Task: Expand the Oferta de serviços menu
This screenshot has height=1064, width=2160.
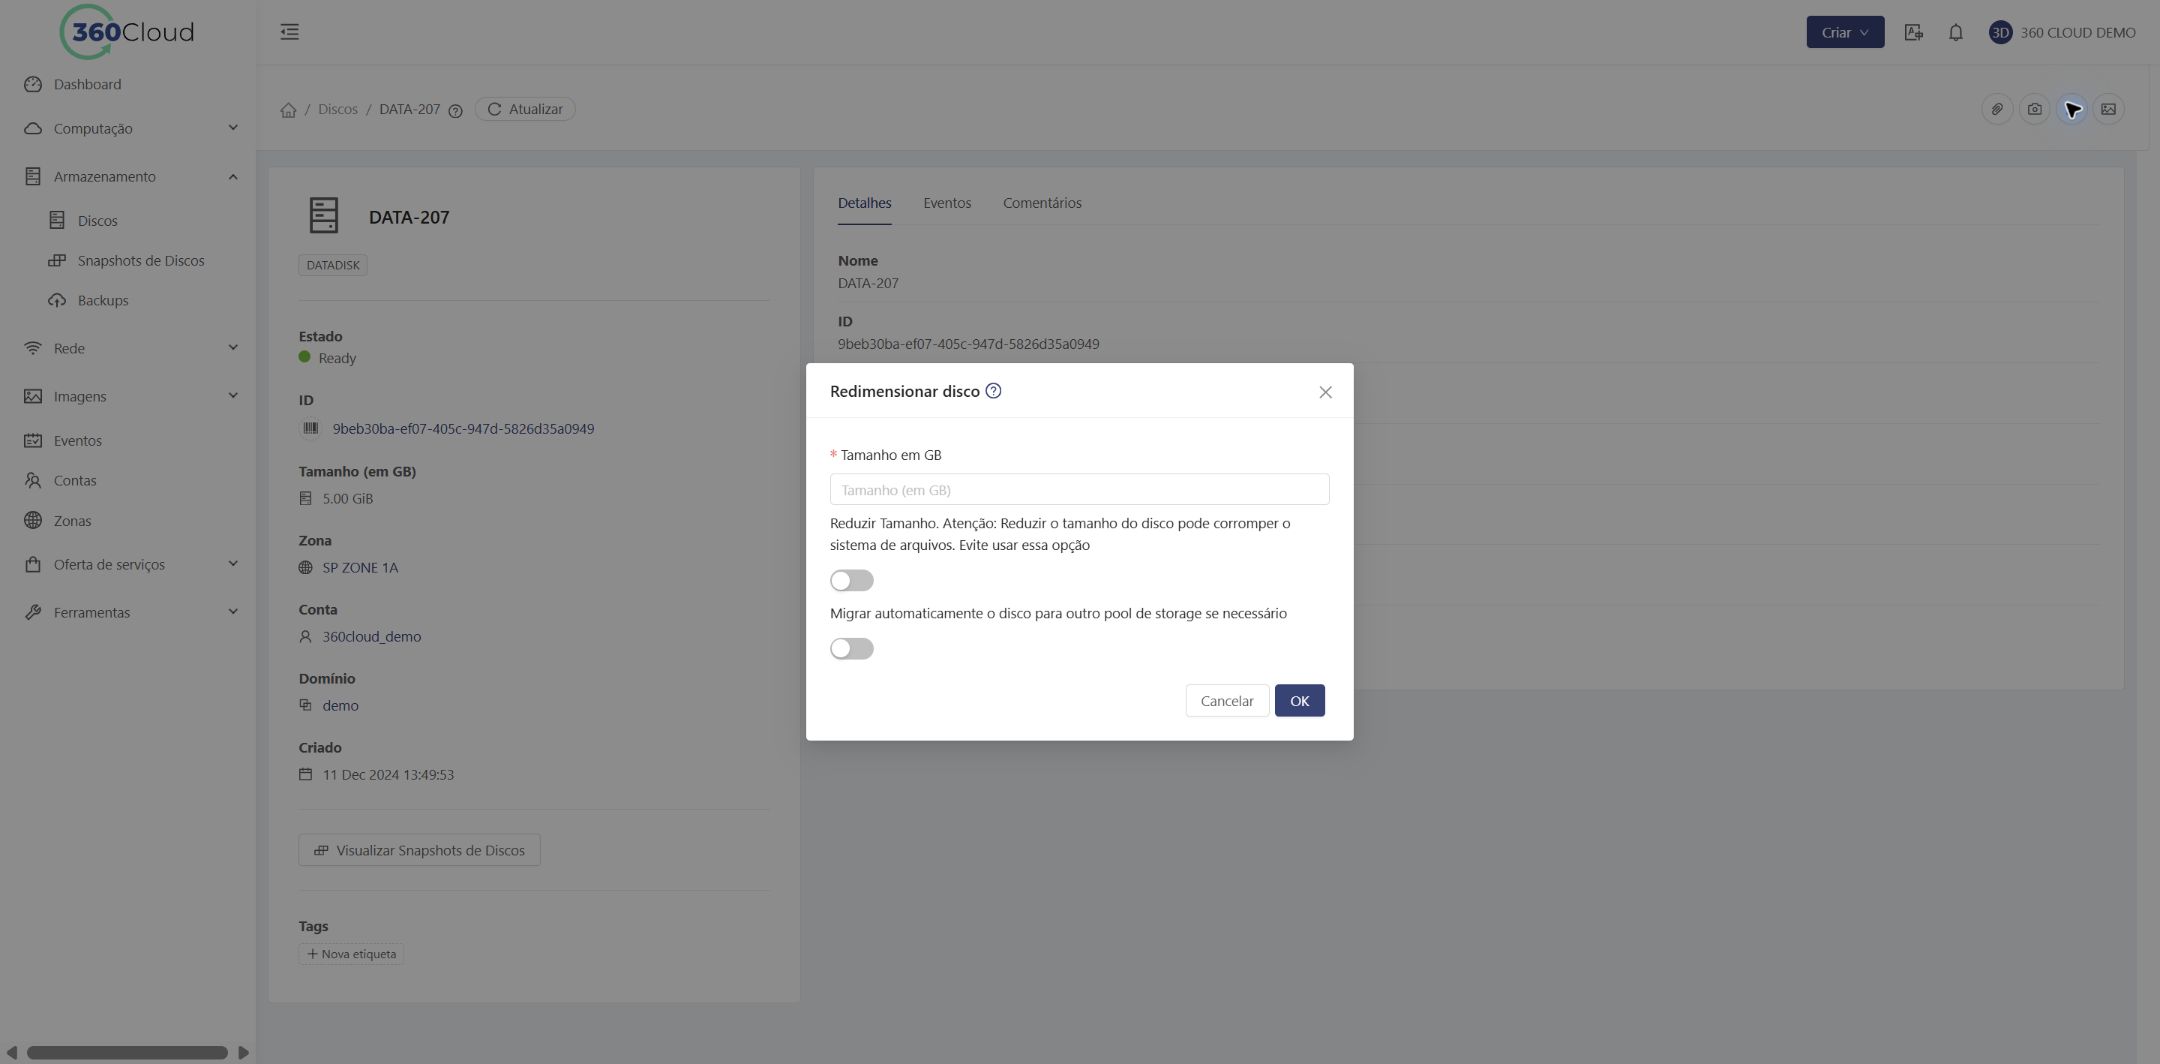Action: click(x=128, y=564)
